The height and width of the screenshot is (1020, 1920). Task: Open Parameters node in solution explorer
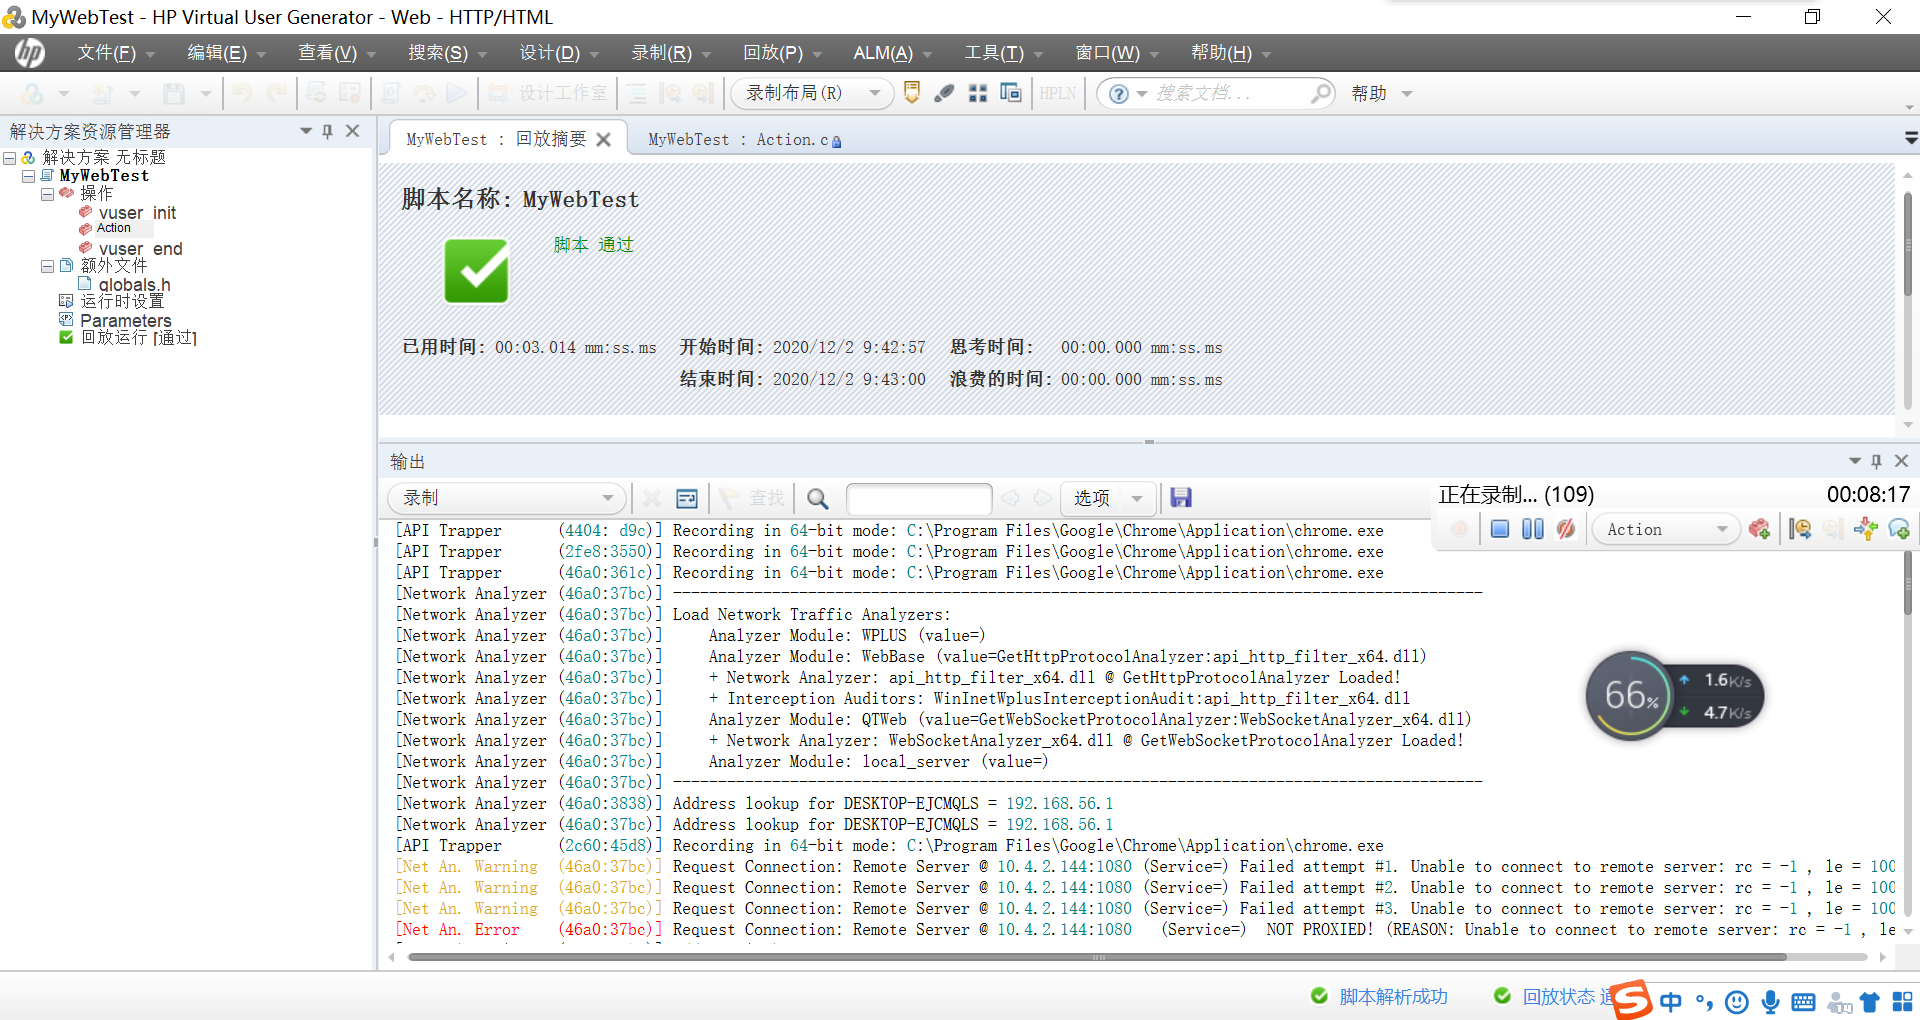click(126, 321)
